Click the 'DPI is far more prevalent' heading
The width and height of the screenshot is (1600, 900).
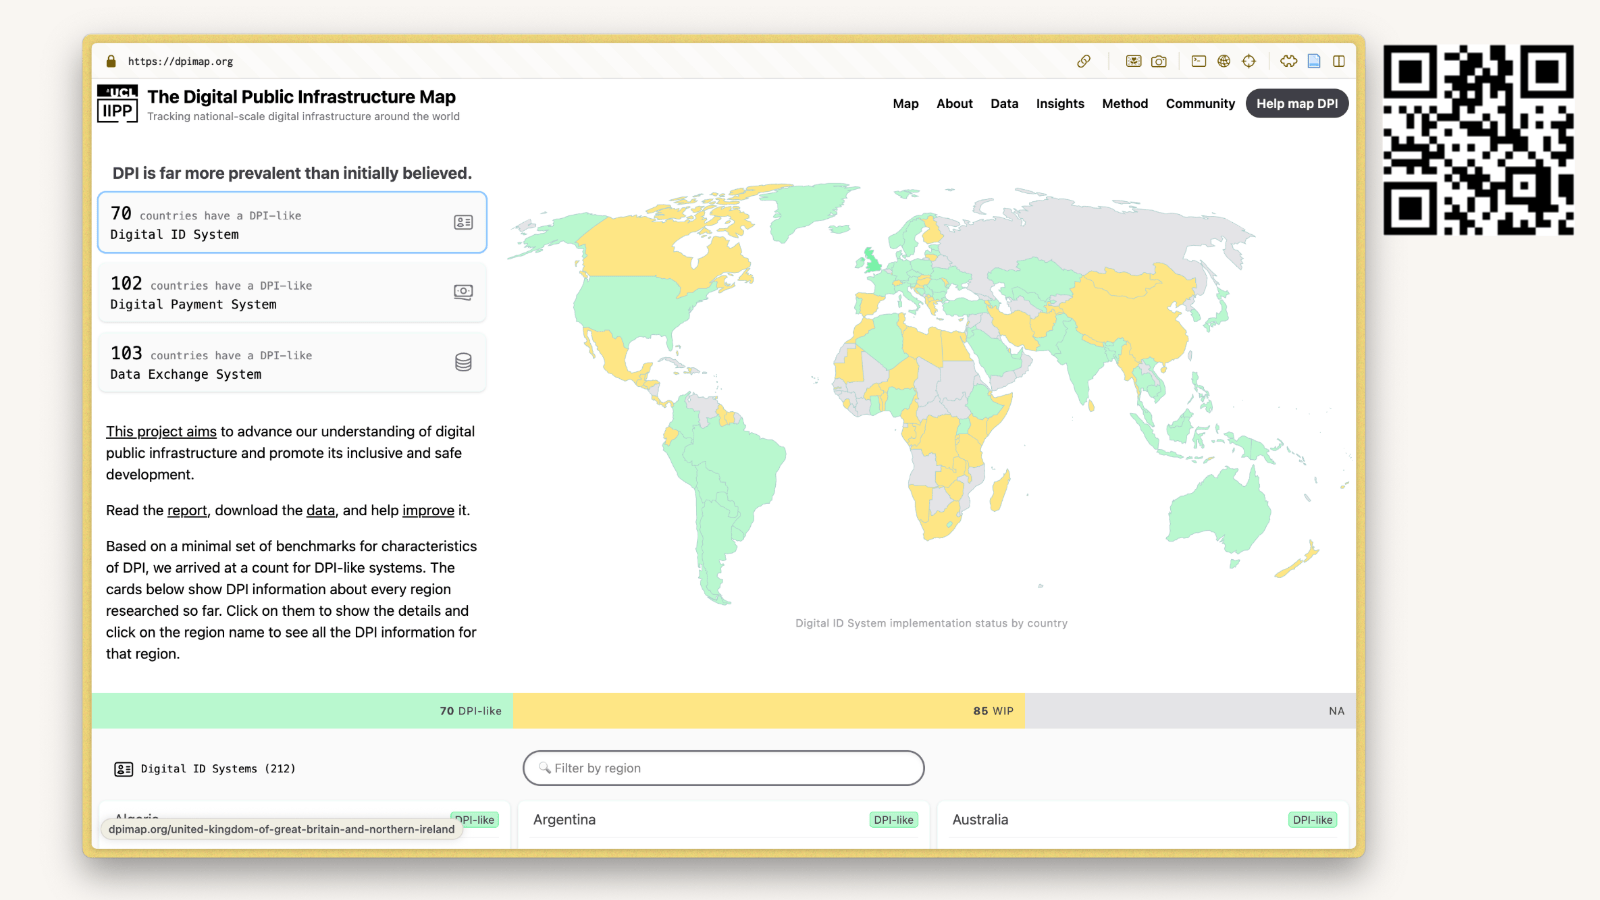[x=292, y=173]
